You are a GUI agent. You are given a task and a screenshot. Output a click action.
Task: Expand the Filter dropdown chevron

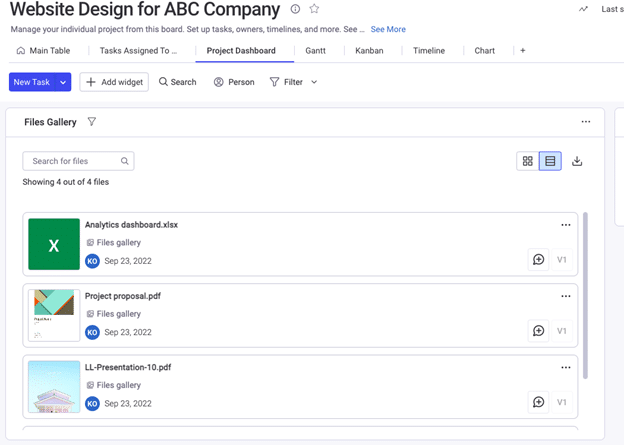314,82
